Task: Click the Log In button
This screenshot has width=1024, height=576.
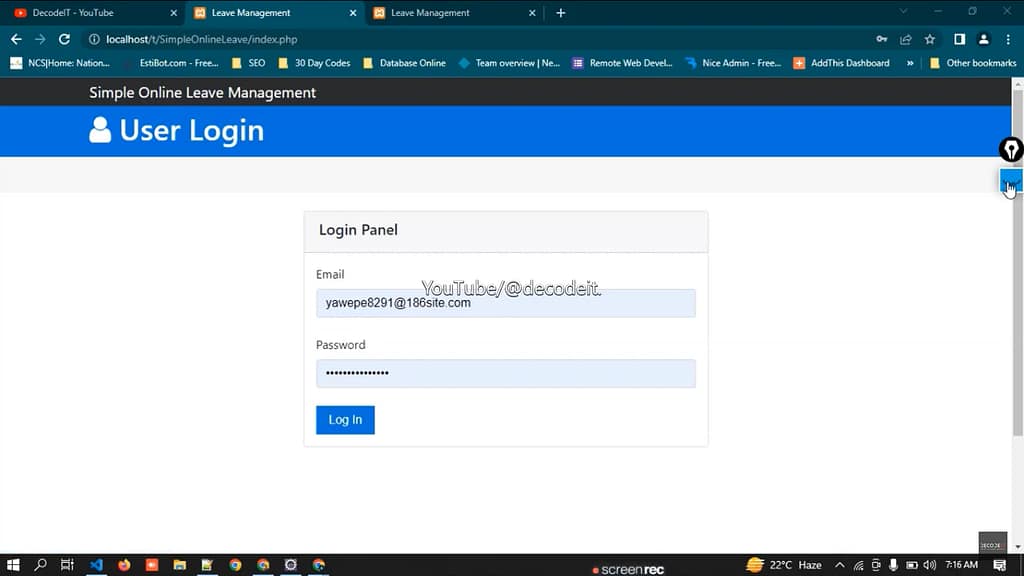Action: (344, 419)
